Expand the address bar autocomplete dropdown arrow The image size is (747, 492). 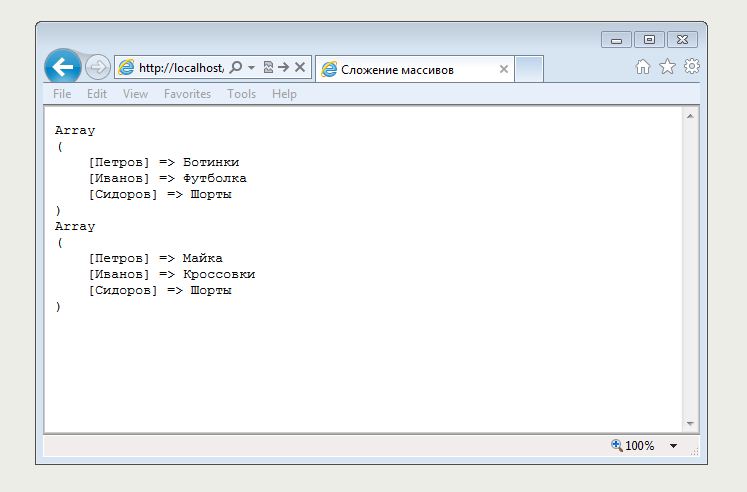(252, 67)
